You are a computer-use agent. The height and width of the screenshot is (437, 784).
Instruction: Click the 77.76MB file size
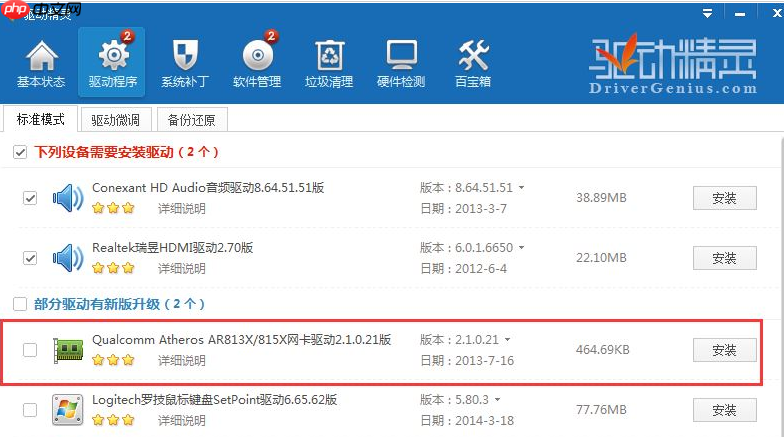tap(601, 410)
